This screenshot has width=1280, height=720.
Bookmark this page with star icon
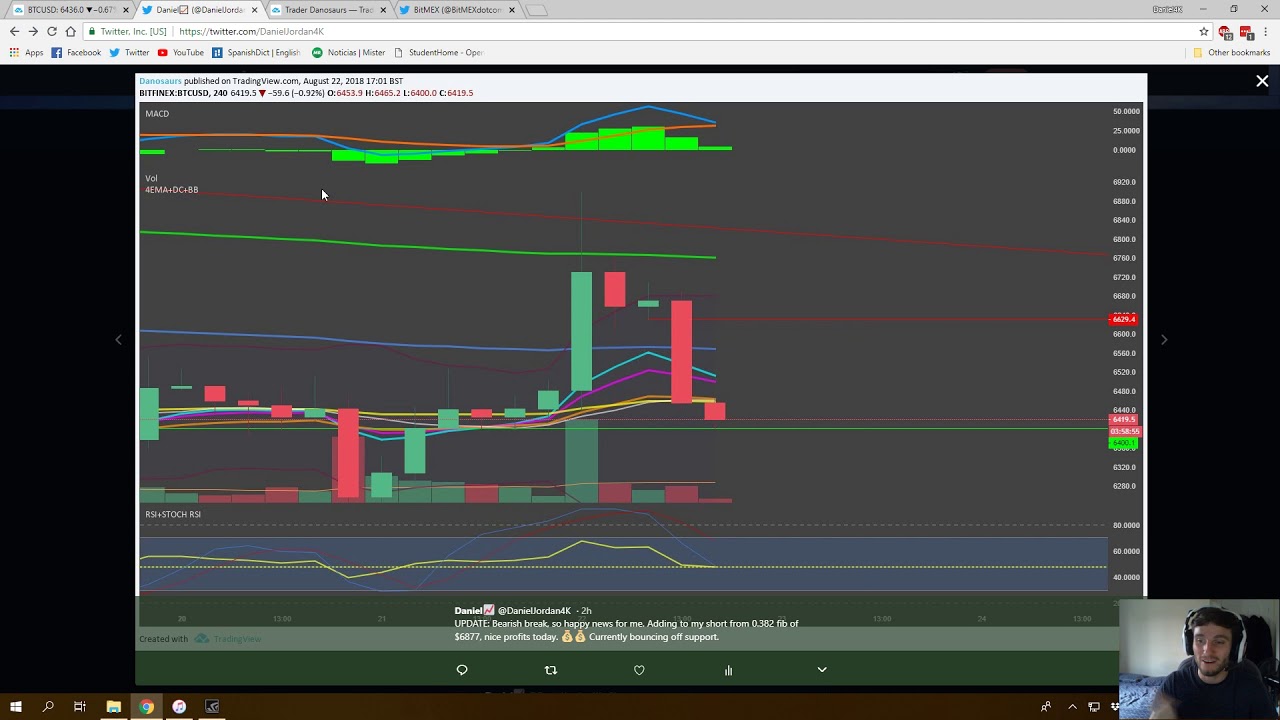tap(1204, 31)
